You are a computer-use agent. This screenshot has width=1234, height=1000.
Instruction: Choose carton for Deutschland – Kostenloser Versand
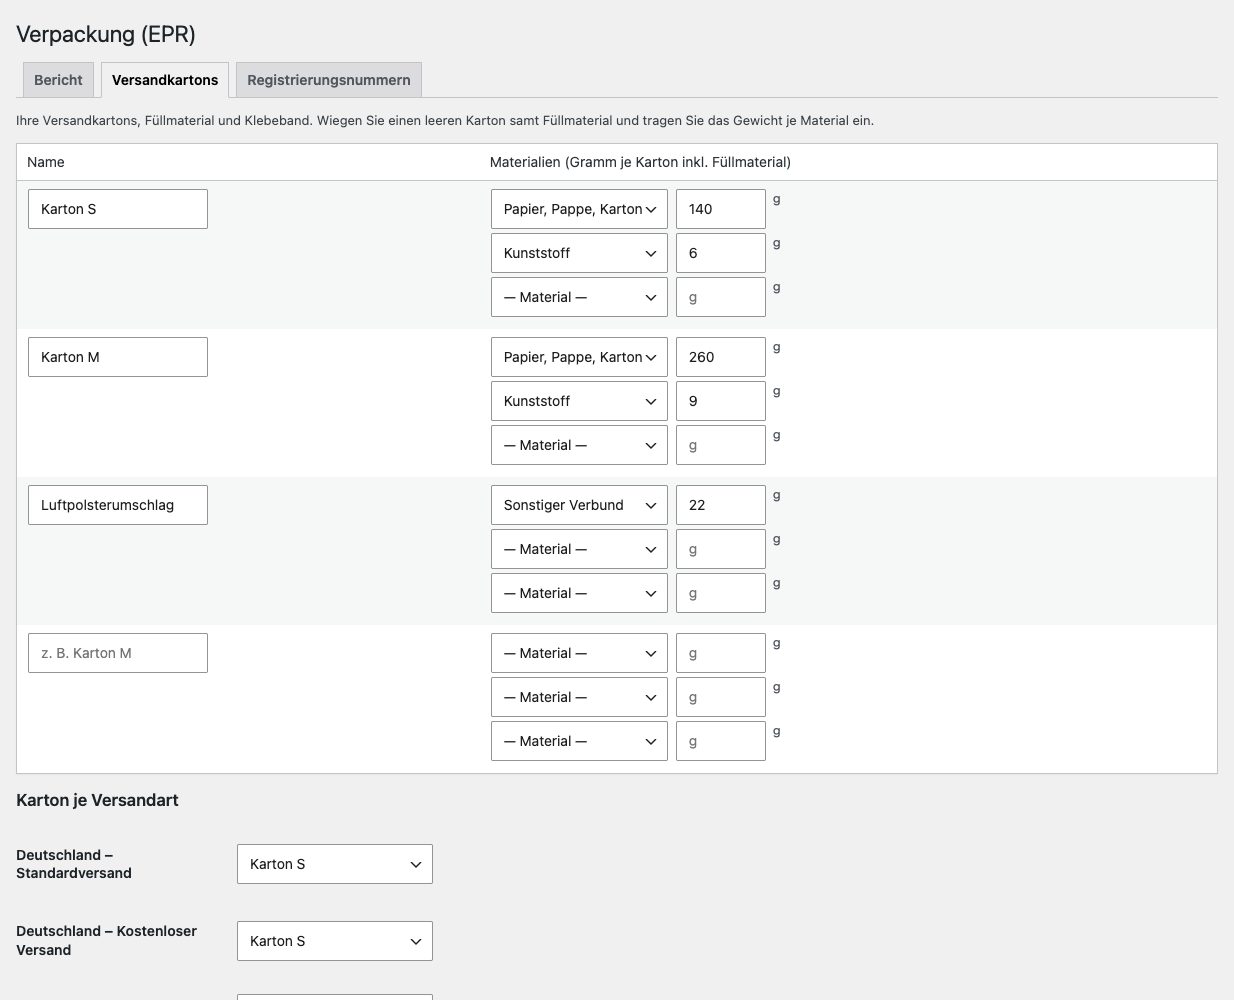click(x=335, y=941)
